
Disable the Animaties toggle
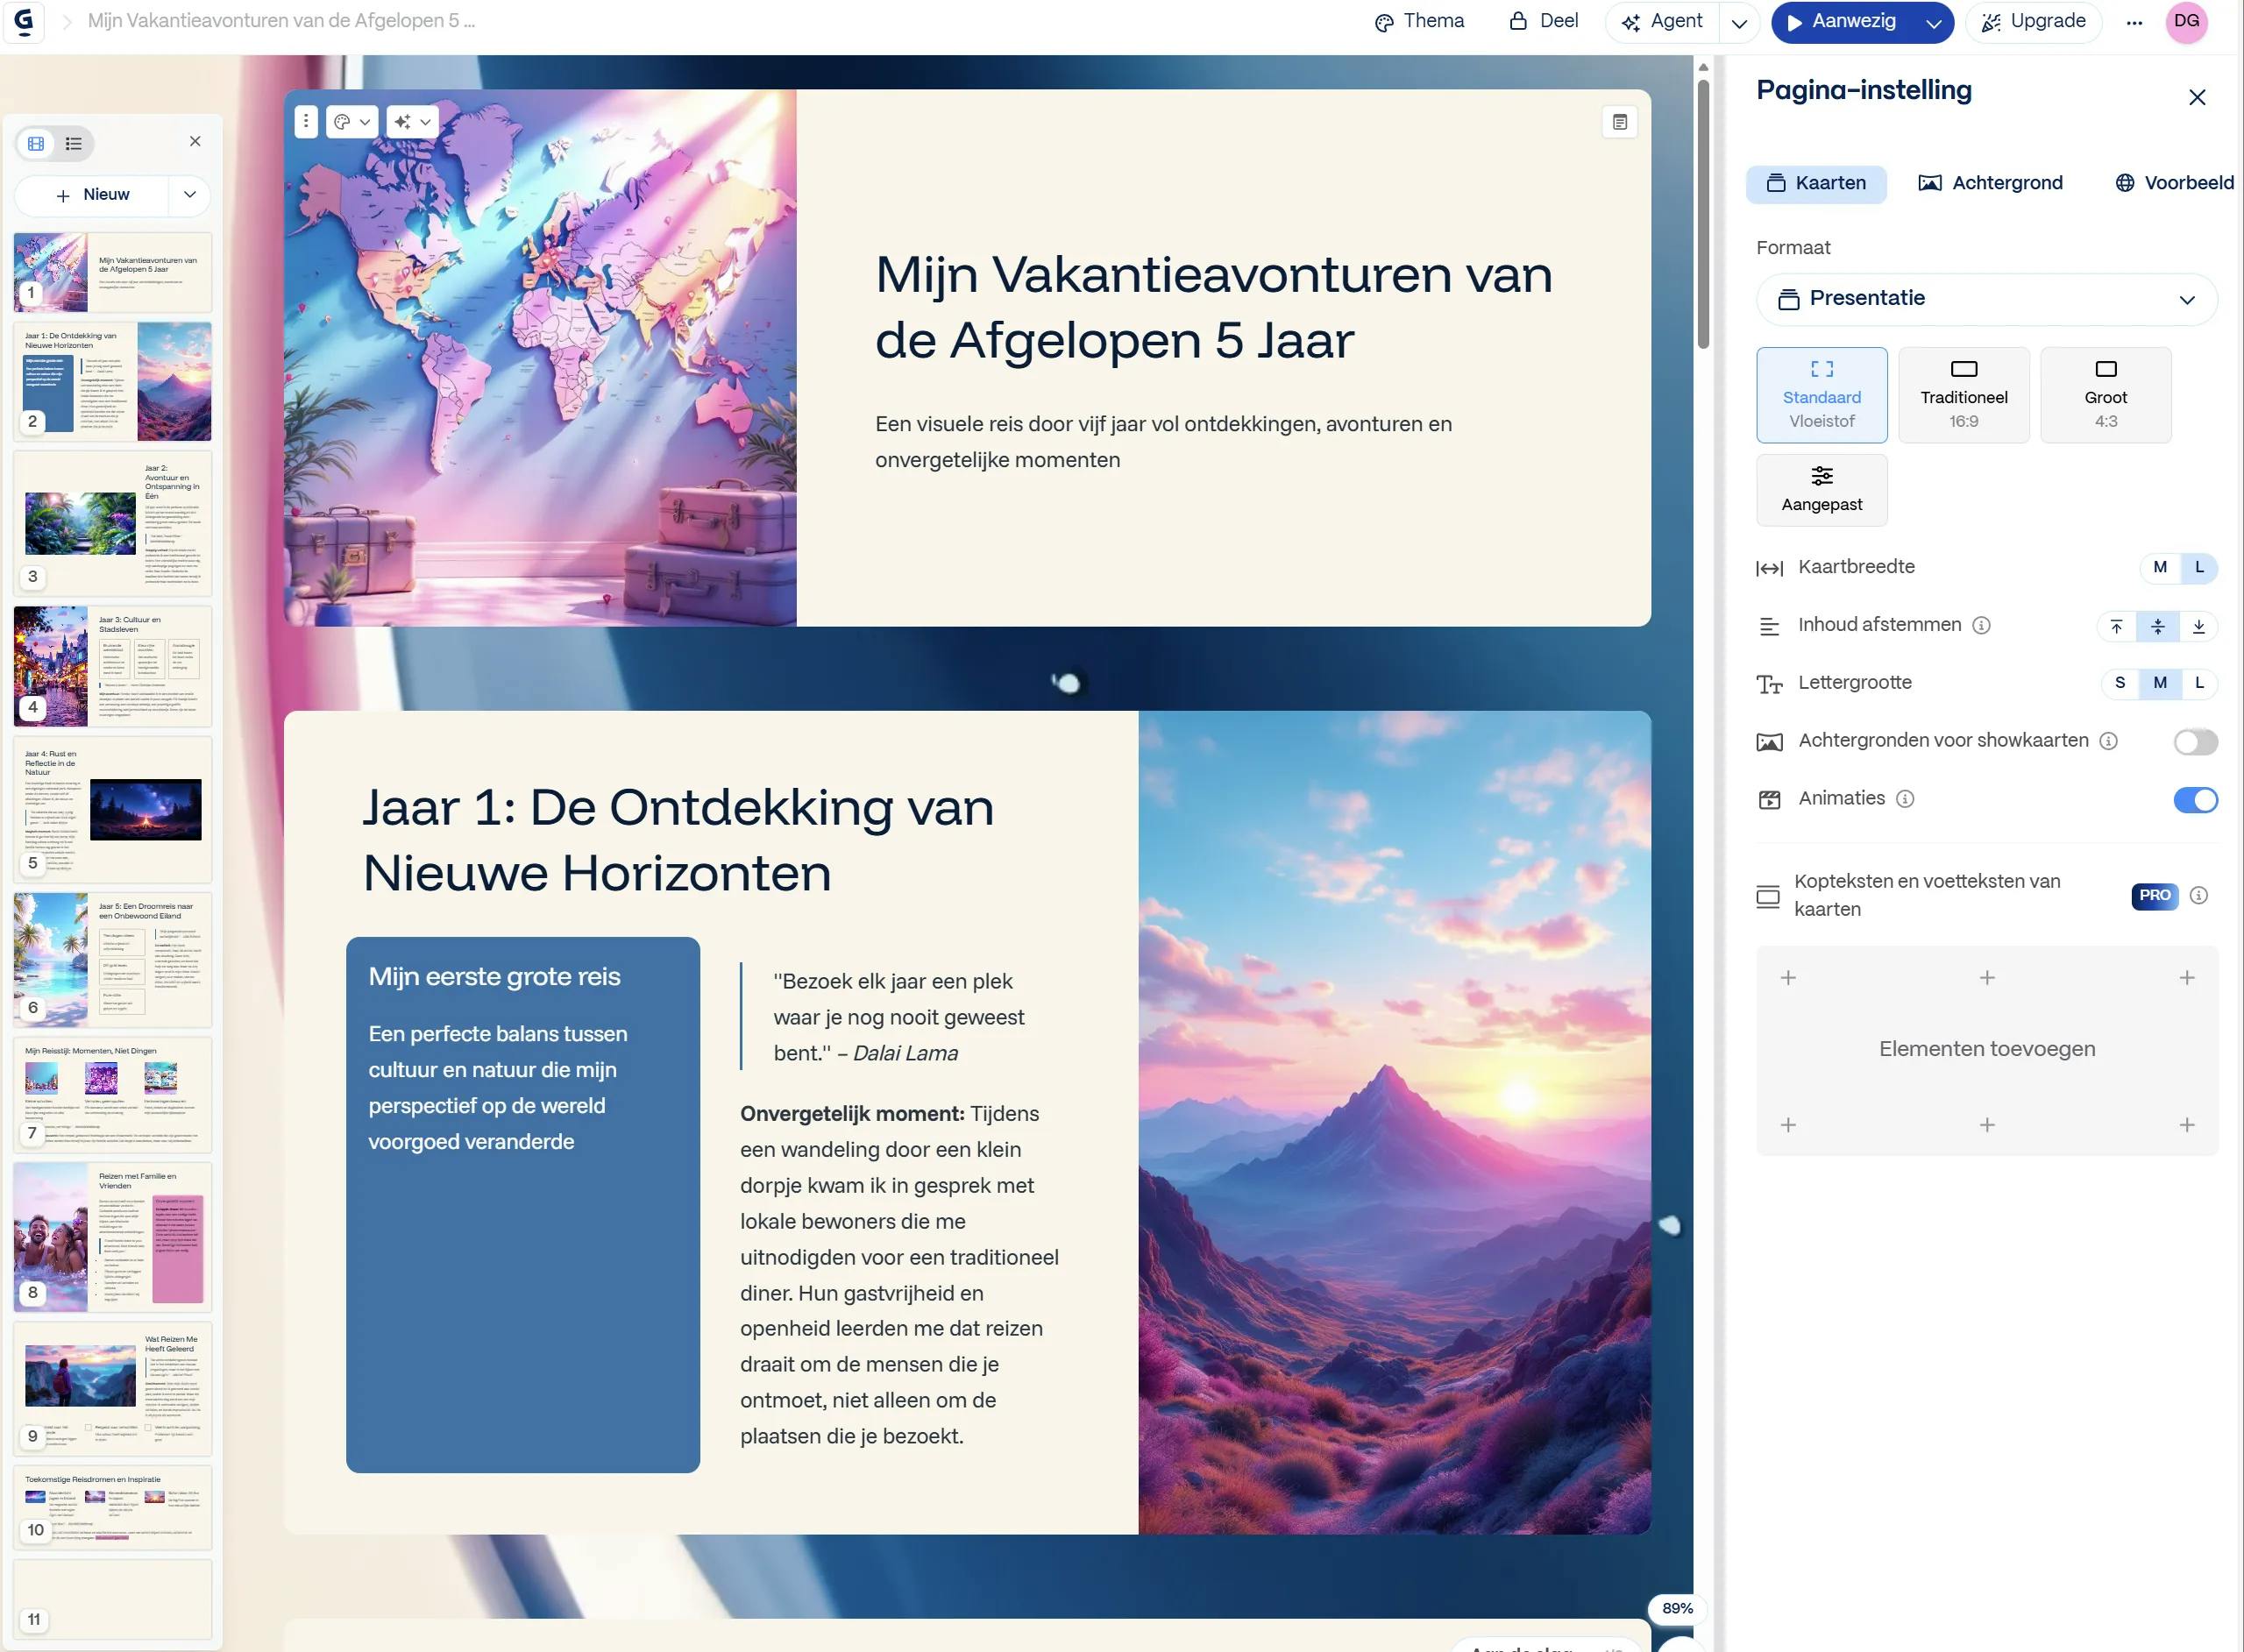(2195, 800)
